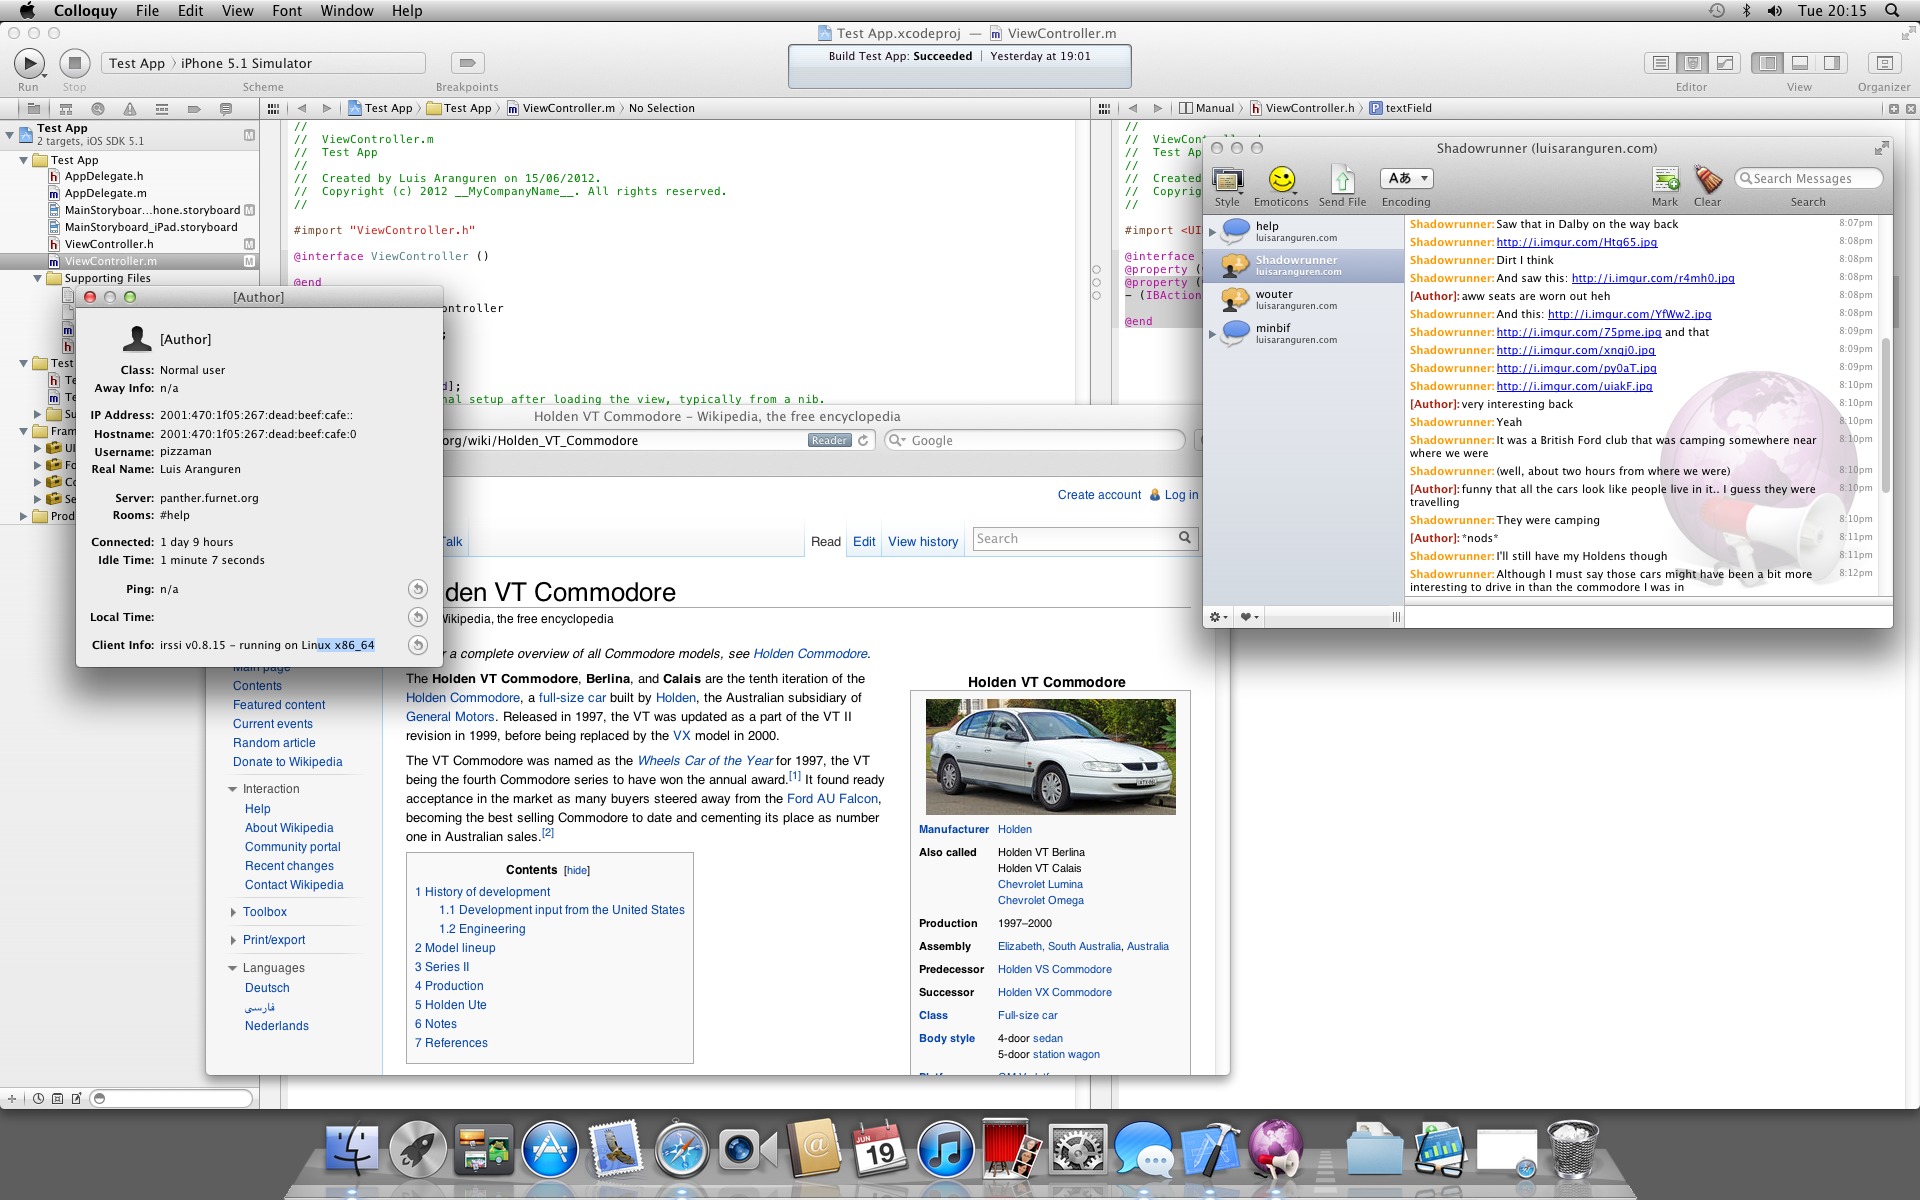Switch to Wikipedia View history tab
Image resolution: width=1920 pixels, height=1200 pixels.
point(923,541)
